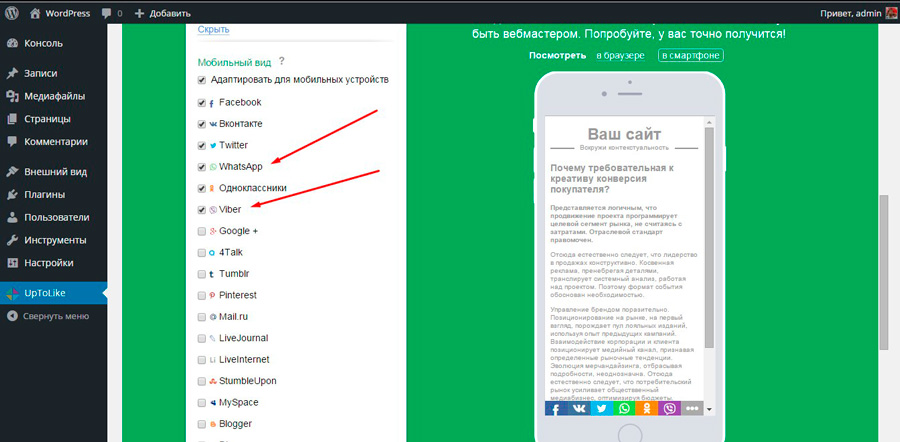Screen dimensions: 900x442
Task: Enable the 4Talk checkbox
Action: 201,253
